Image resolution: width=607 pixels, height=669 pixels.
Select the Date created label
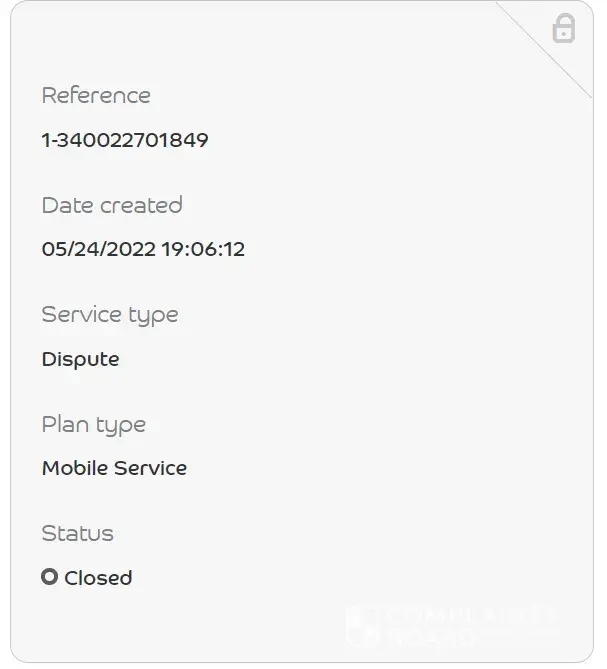point(112,206)
